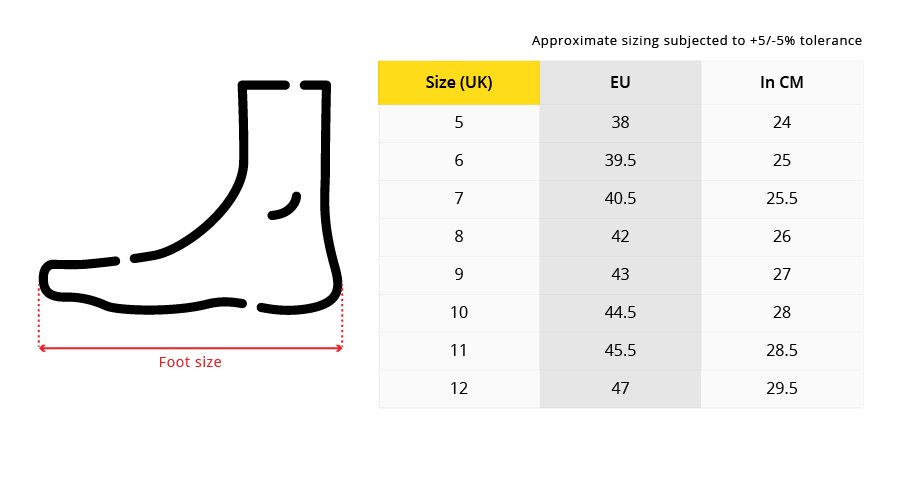906x491 pixels.
Task: Click the sizing tolerance note text
Action: coord(696,41)
